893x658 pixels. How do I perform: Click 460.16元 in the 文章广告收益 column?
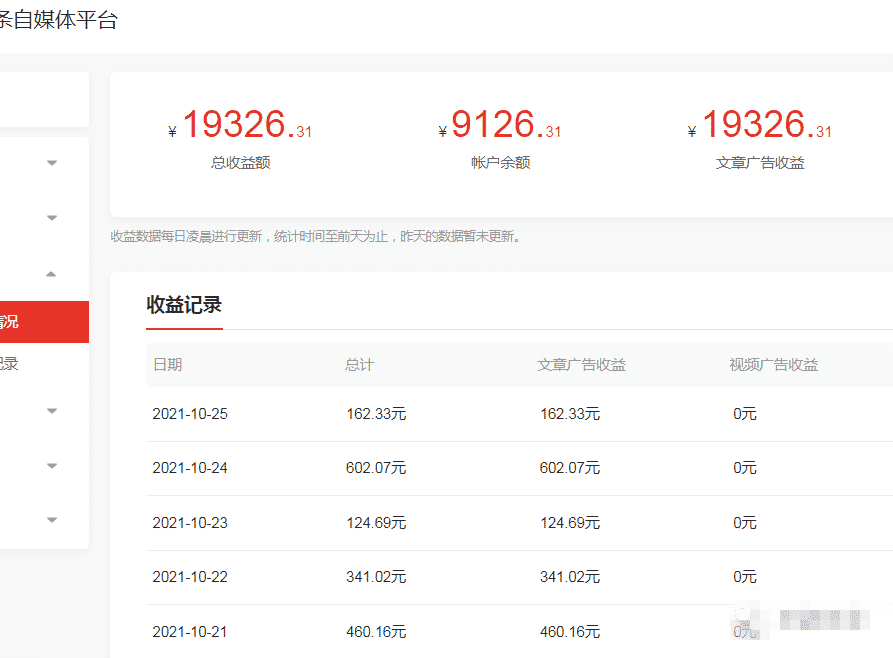coord(570,631)
